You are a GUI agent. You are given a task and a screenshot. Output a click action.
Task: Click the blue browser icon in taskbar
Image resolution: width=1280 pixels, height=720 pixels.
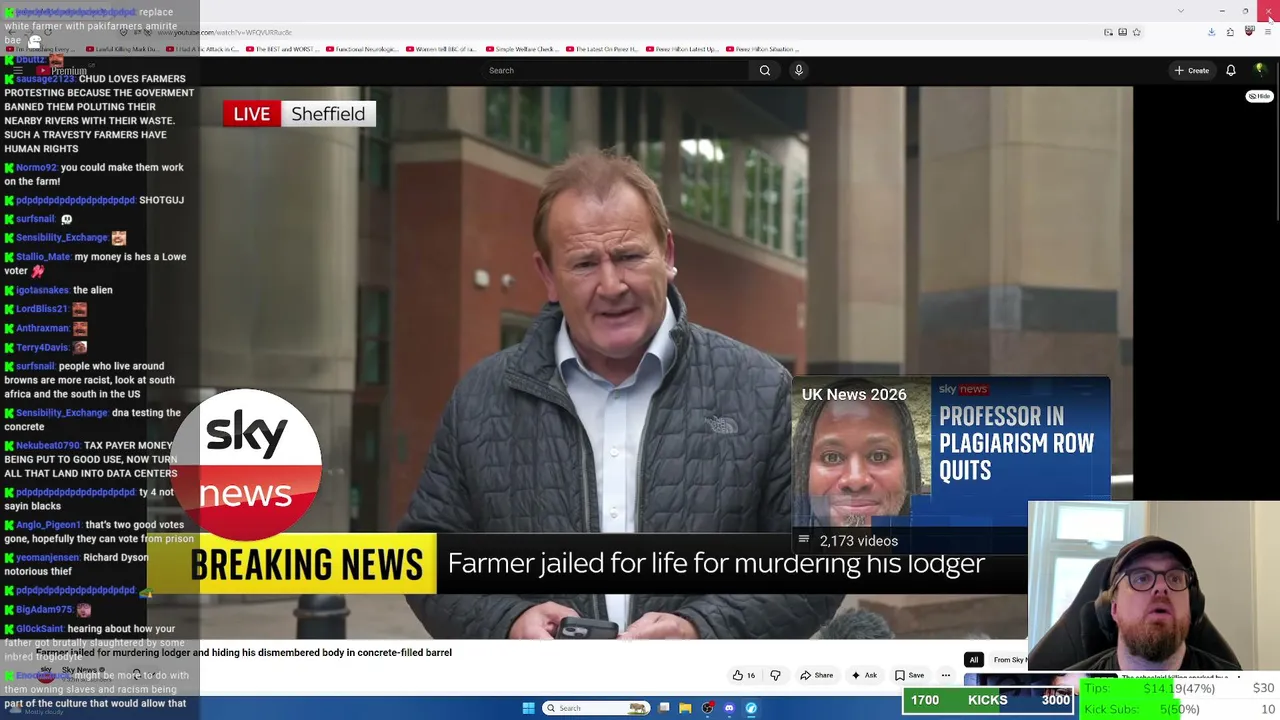pyautogui.click(x=751, y=708)
